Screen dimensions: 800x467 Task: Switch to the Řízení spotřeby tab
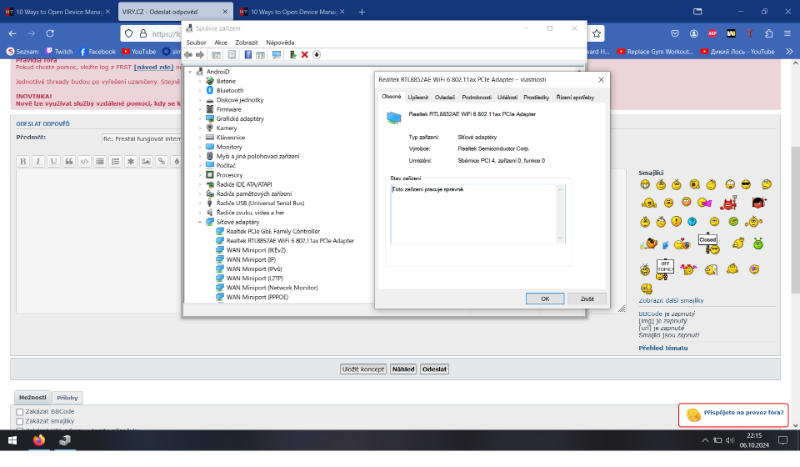point(575,97)
